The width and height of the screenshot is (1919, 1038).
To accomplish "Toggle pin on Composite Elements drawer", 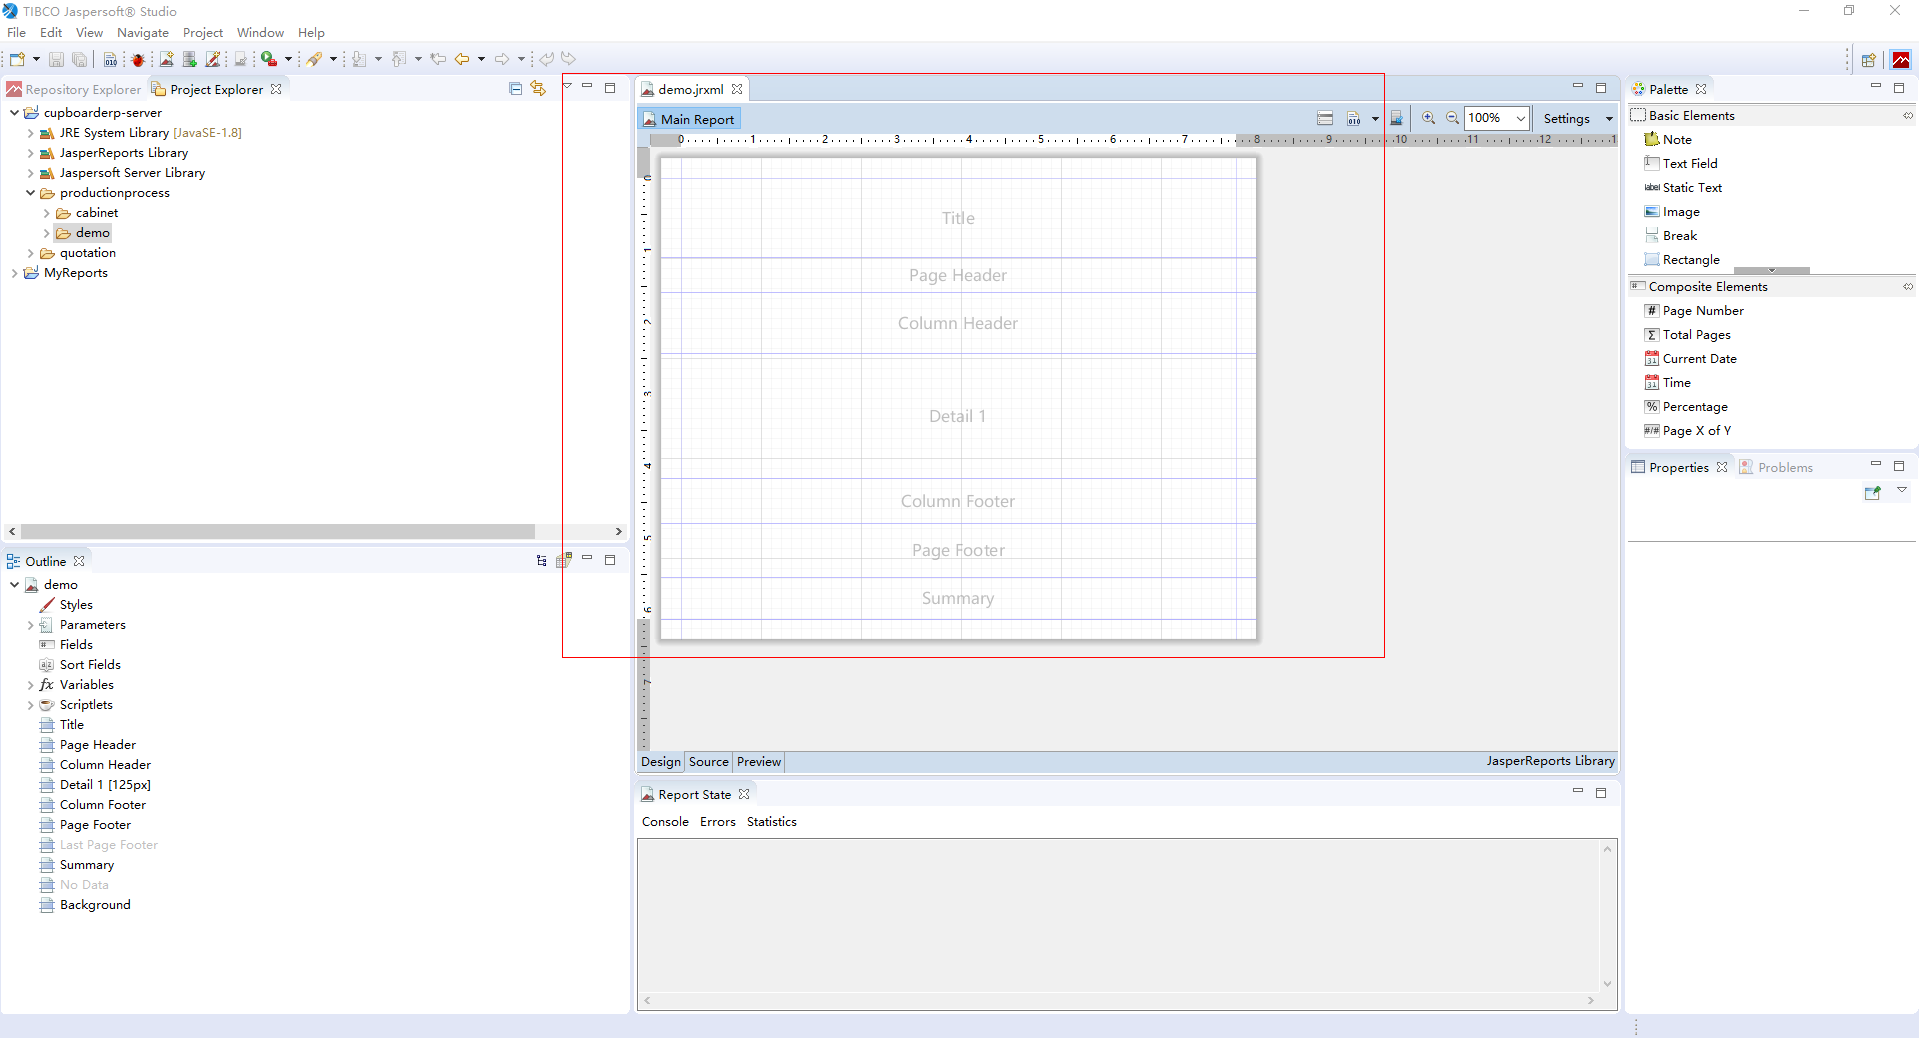I will 1908,287.
